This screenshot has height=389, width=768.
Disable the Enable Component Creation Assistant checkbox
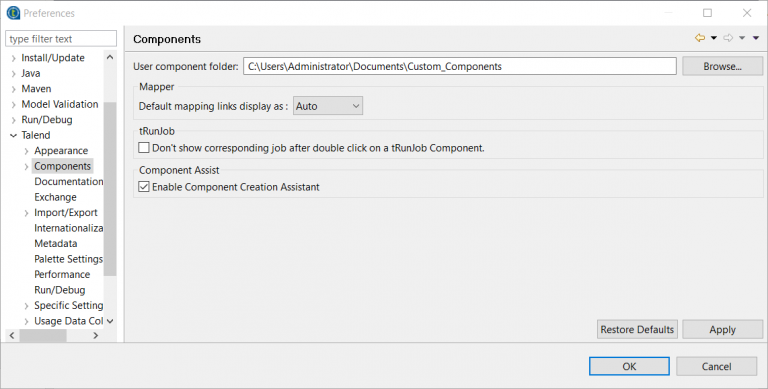[x=144, y=187]
